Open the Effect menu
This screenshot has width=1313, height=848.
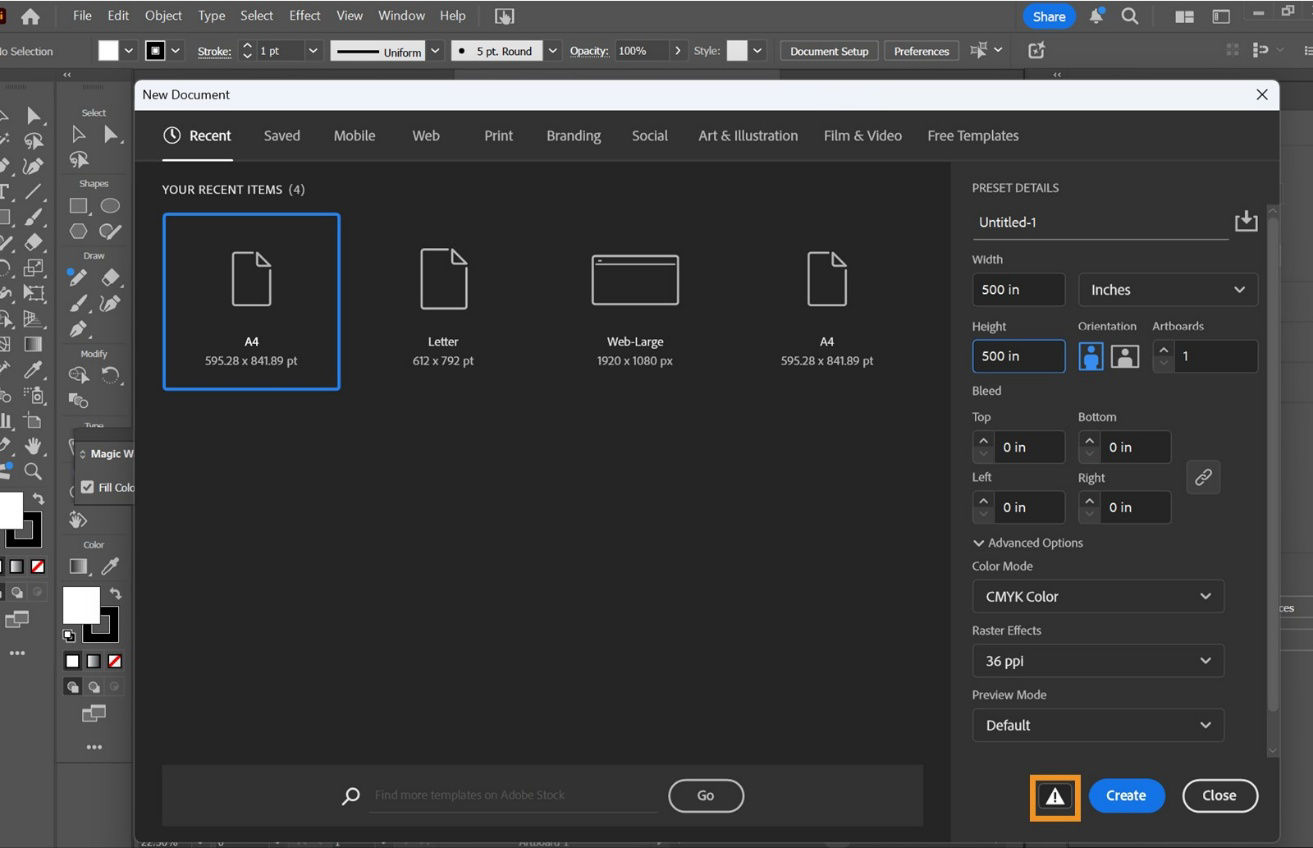(x=304, y=15)
